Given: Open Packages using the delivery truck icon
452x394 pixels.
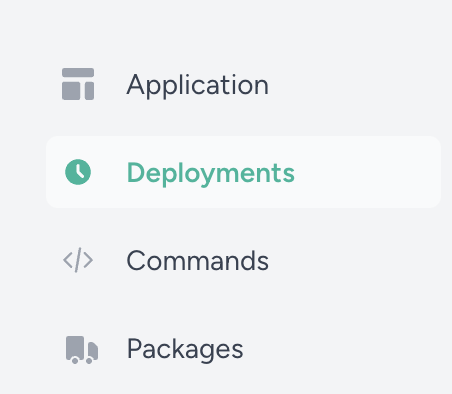Looking at the screenshot, I should click(x=82, y=350).
